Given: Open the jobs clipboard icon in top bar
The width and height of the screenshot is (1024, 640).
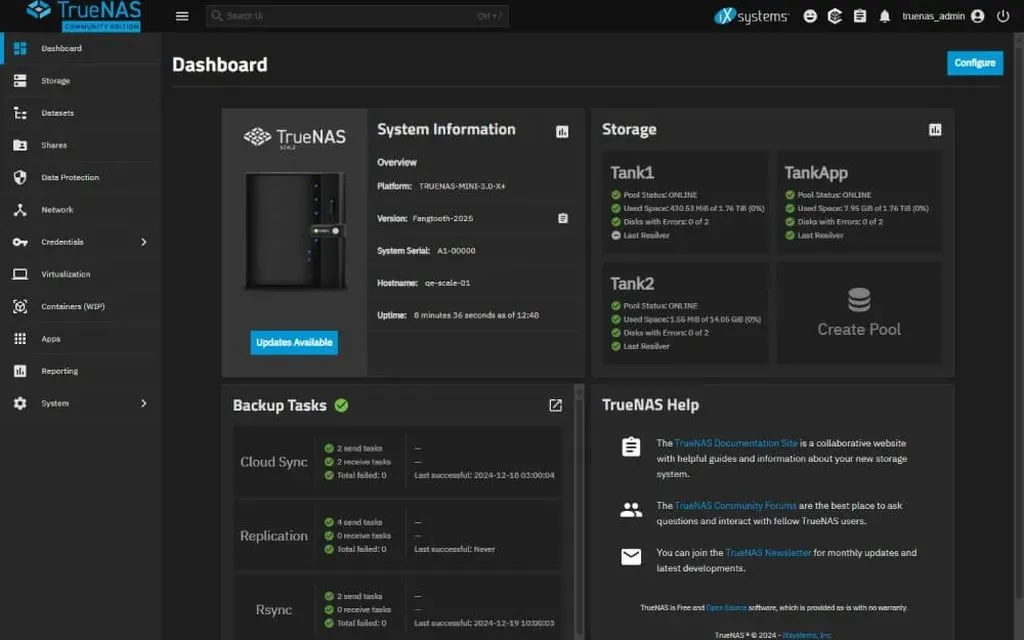Looking at the screenshot, I should pos(860,16).
